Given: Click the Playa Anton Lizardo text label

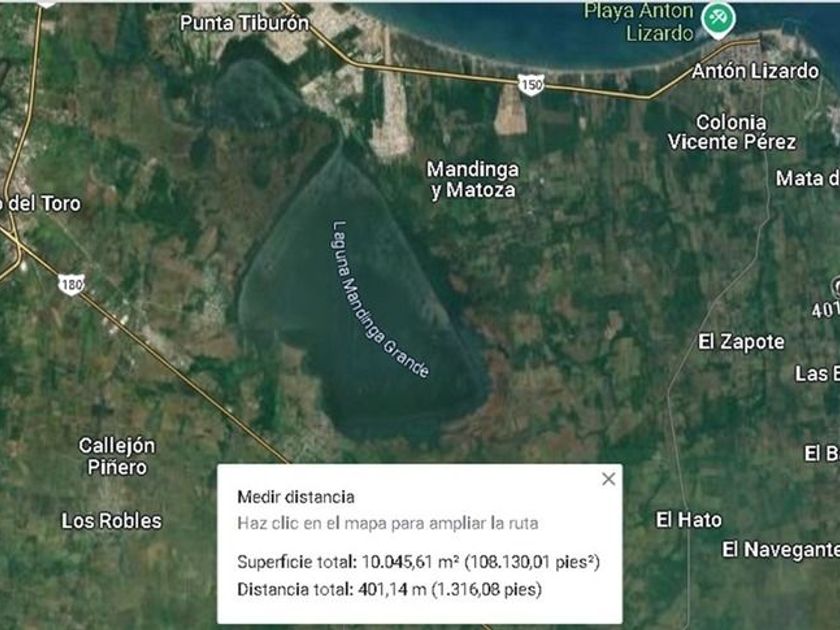Looking at the screenshot, I should tap(639, 21).
